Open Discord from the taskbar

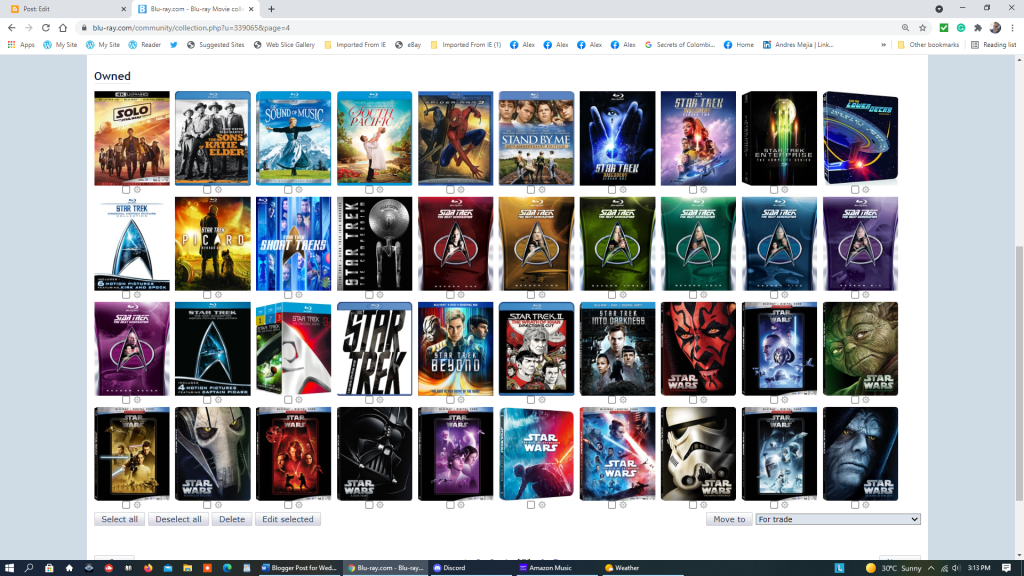450,568
